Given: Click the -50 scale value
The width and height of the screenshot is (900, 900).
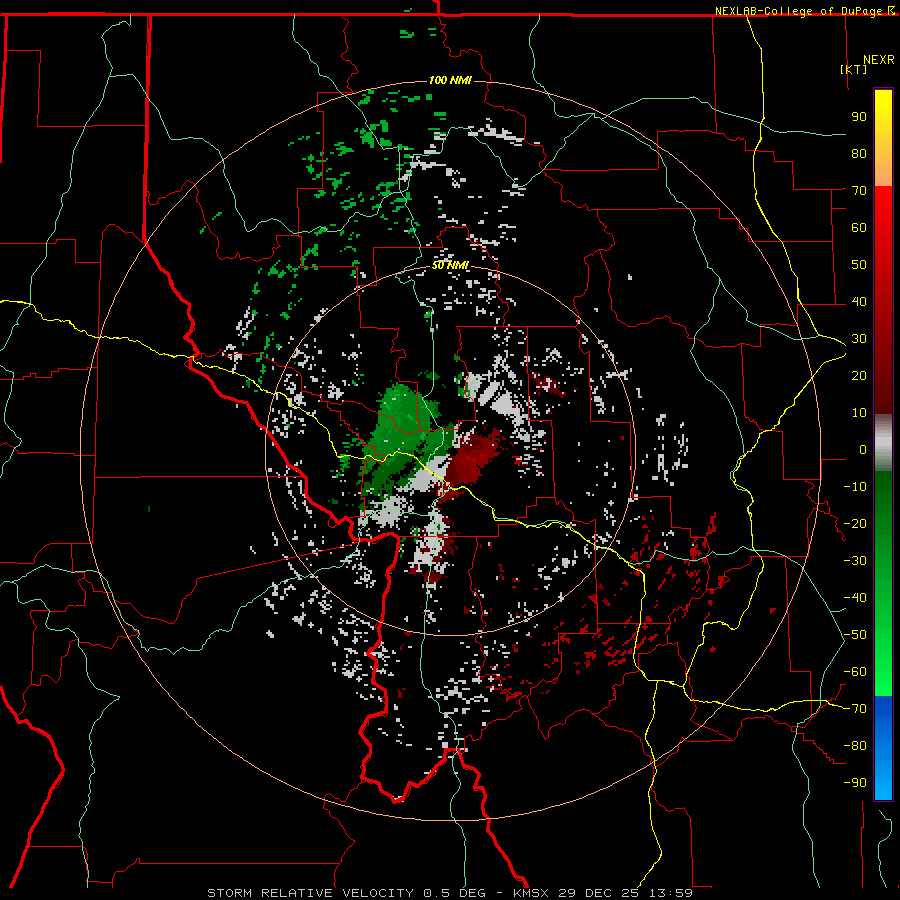Looking at the screenshot, I should click(855, 635).
